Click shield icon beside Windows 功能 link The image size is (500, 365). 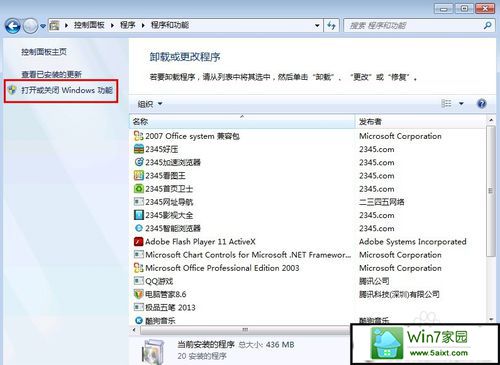[x=13, y=90]
